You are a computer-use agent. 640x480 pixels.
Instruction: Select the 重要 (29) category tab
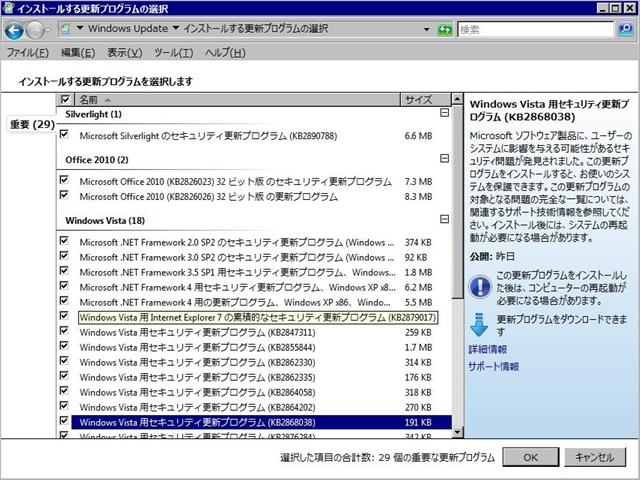click(x=32, y=124)
